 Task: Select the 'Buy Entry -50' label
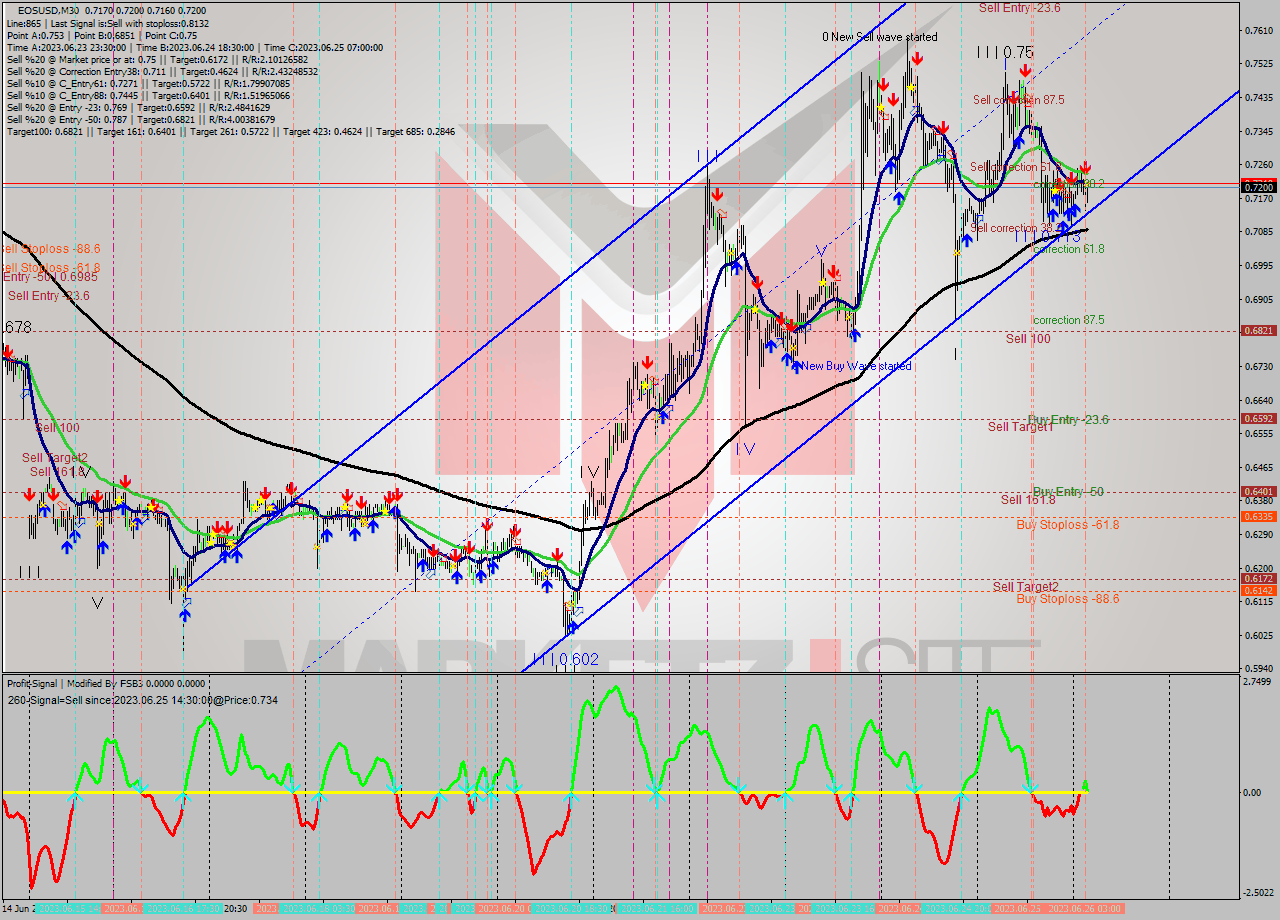tap(1068, 492)
